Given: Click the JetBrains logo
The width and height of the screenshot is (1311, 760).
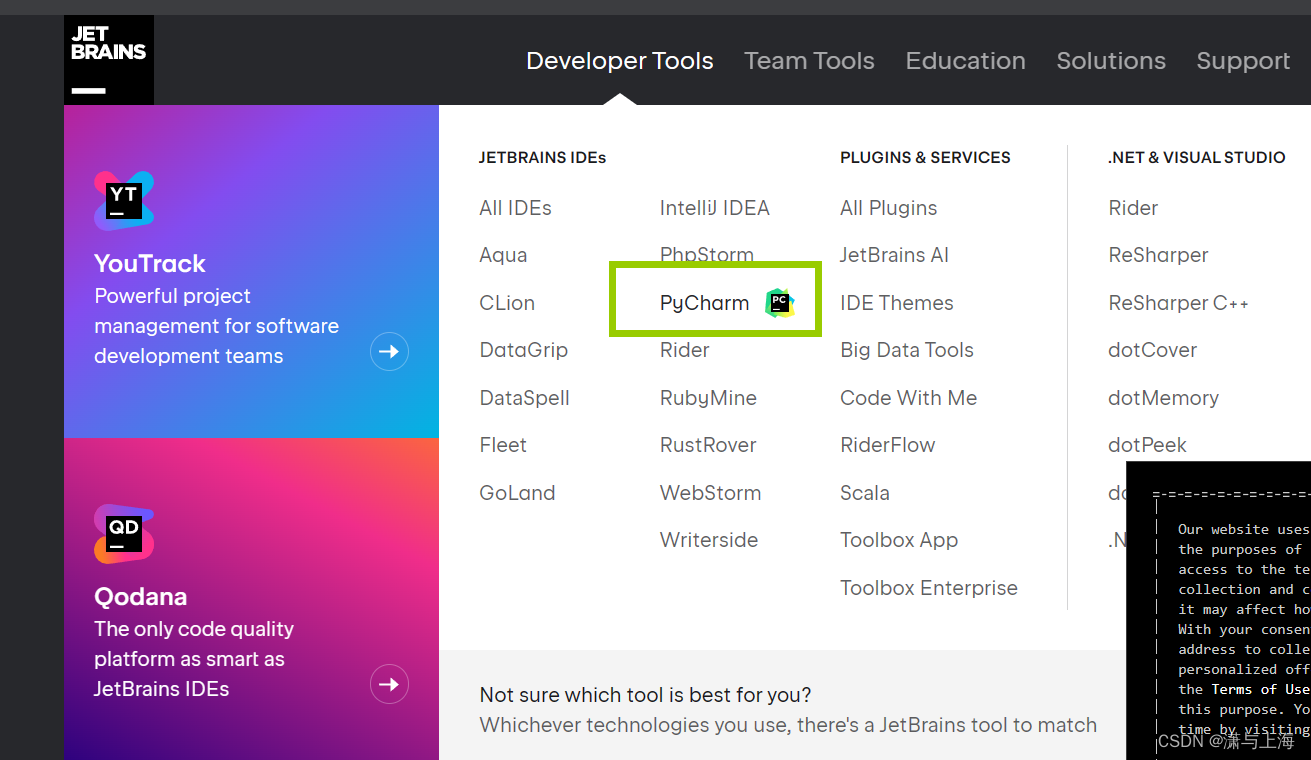Looking at the screenshot, I should pos(109,60).
